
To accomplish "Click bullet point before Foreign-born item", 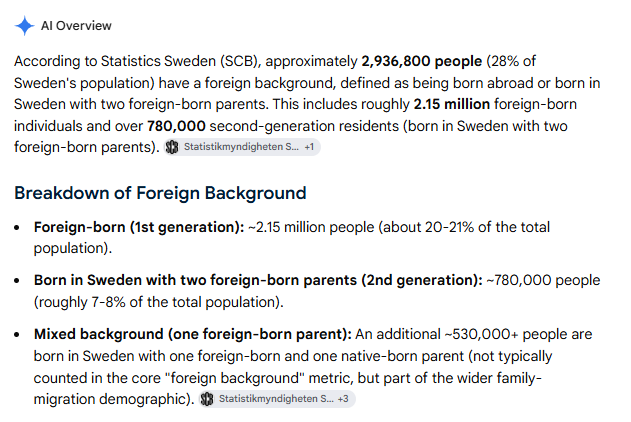I will pyautogui.click(x=16, y=228).
